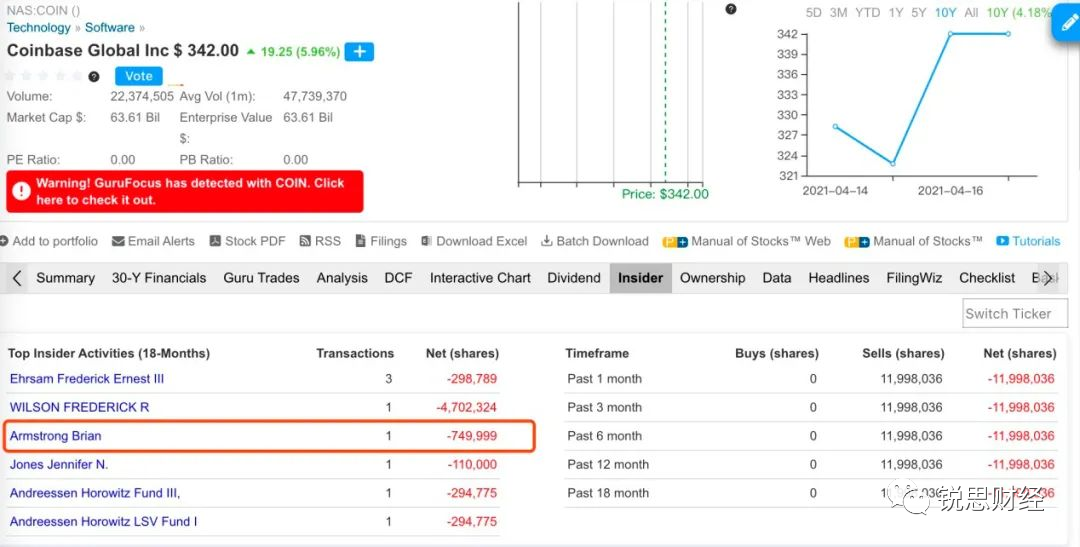Viewport: 1080px width, 547px height.
Task: Click the Price: $342.00 chart label
Action: 665,194
